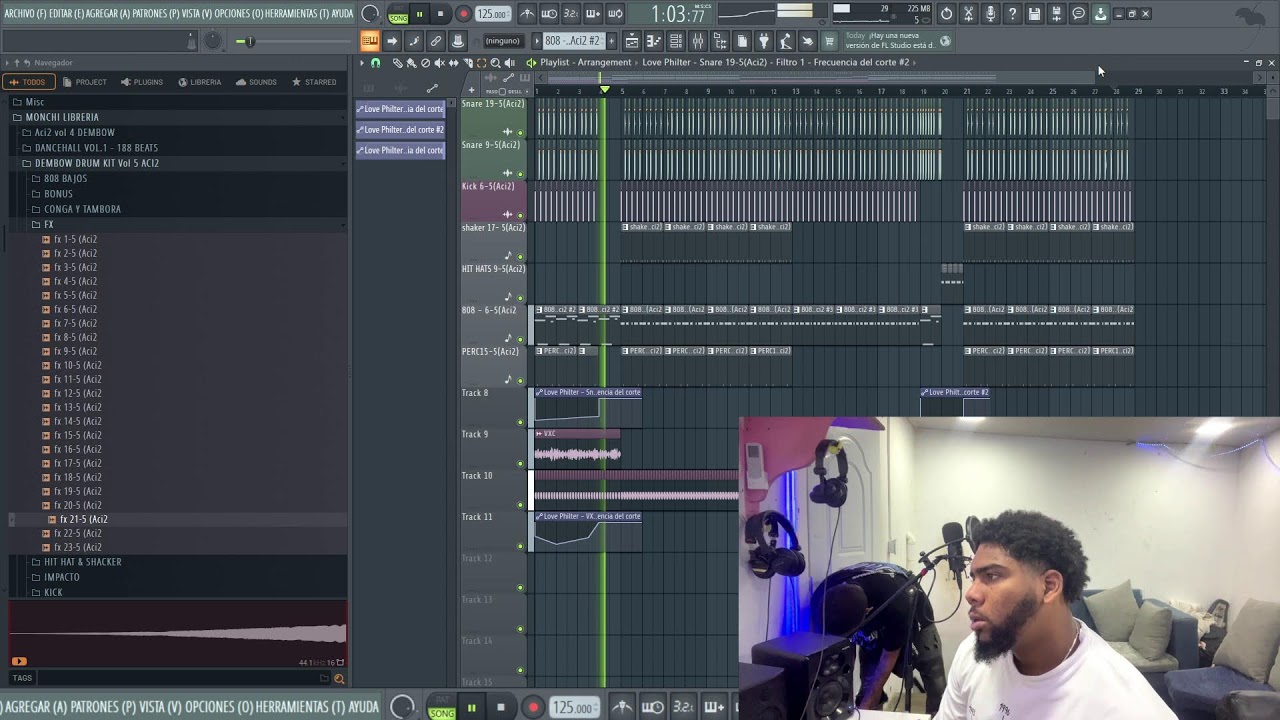
Task: Select the Delete tool in the playlist toolbar
Action: [425, 63]
